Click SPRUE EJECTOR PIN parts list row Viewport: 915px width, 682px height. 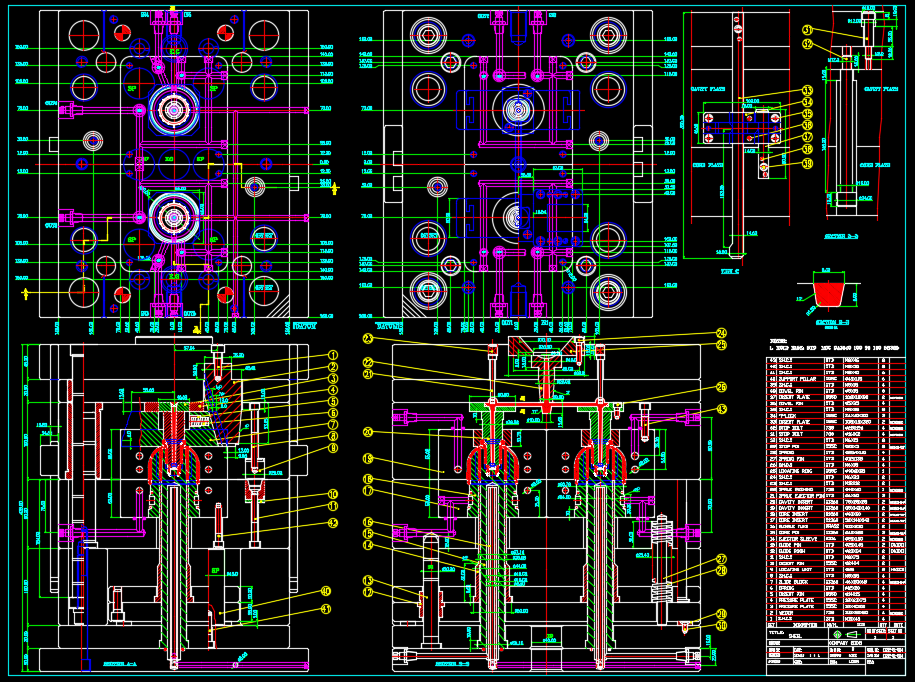(836, 496)
